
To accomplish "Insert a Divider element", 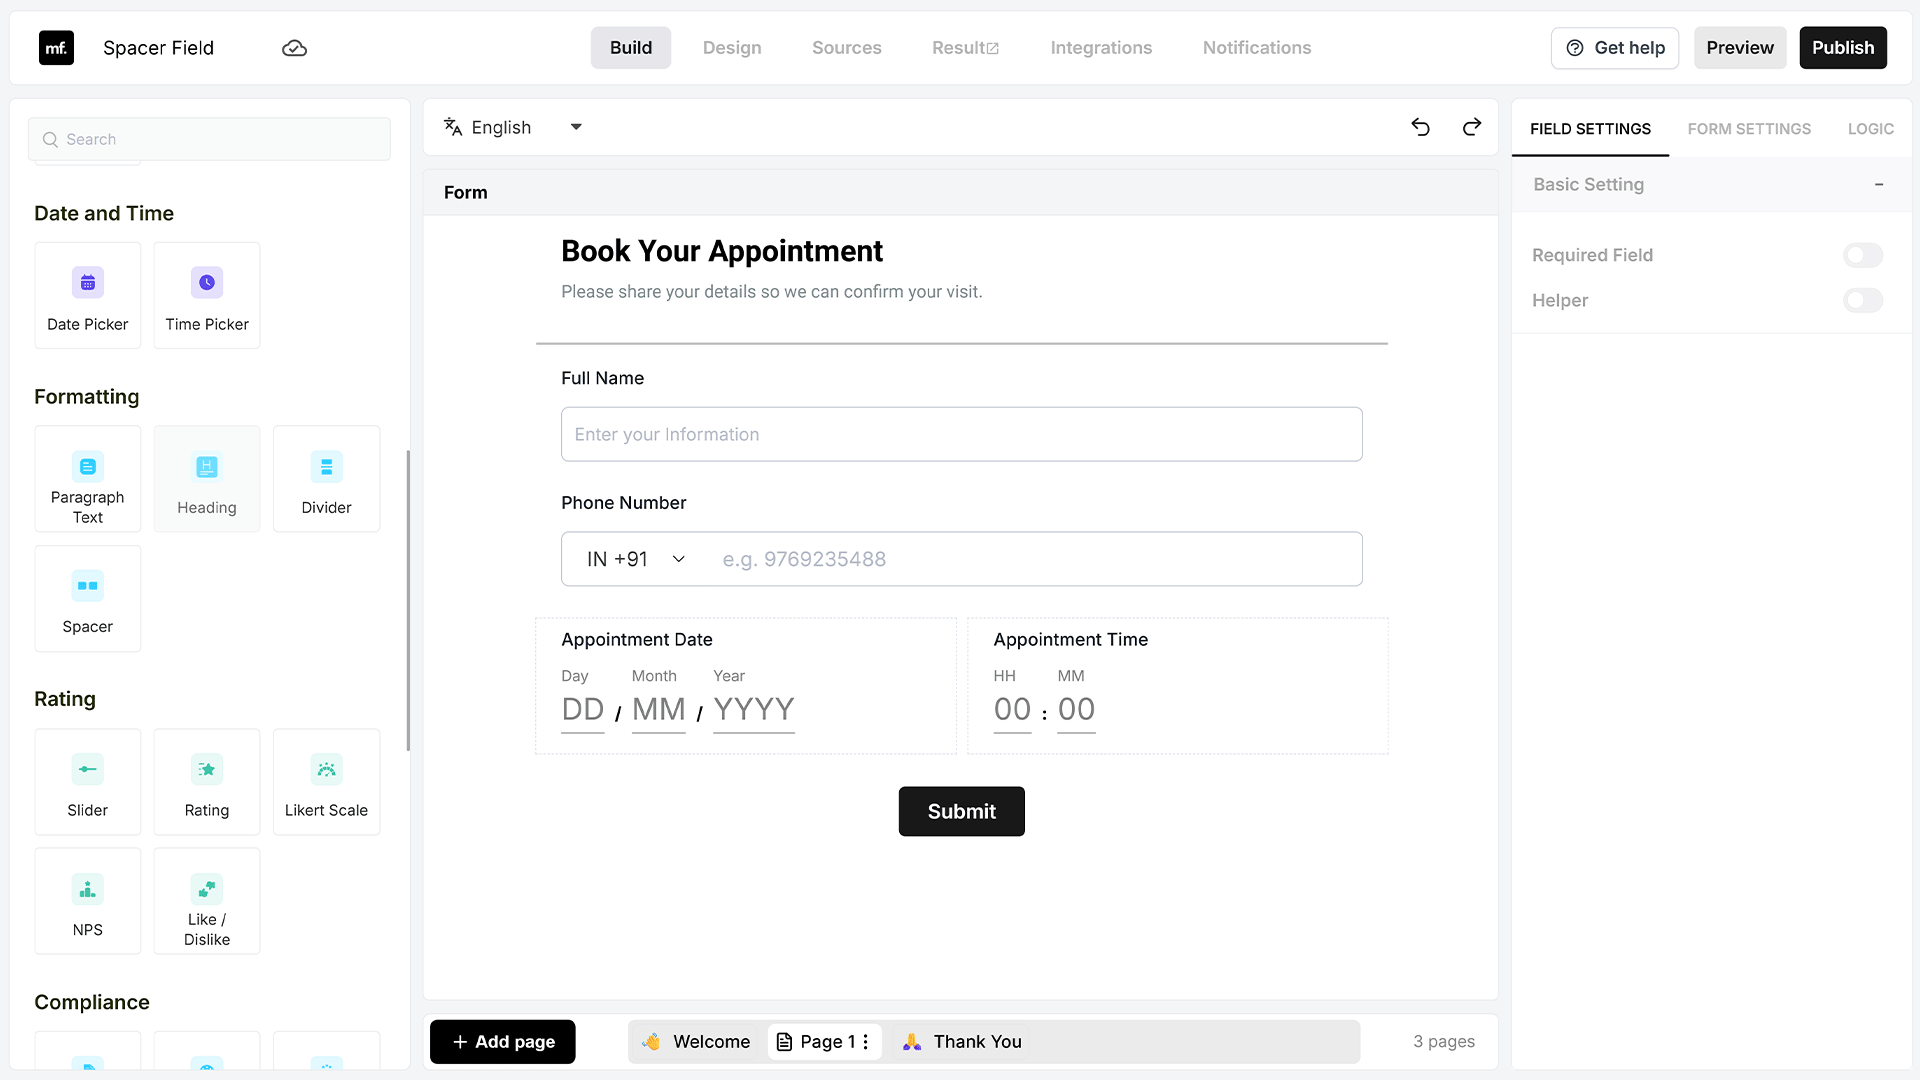I will 326,479.
